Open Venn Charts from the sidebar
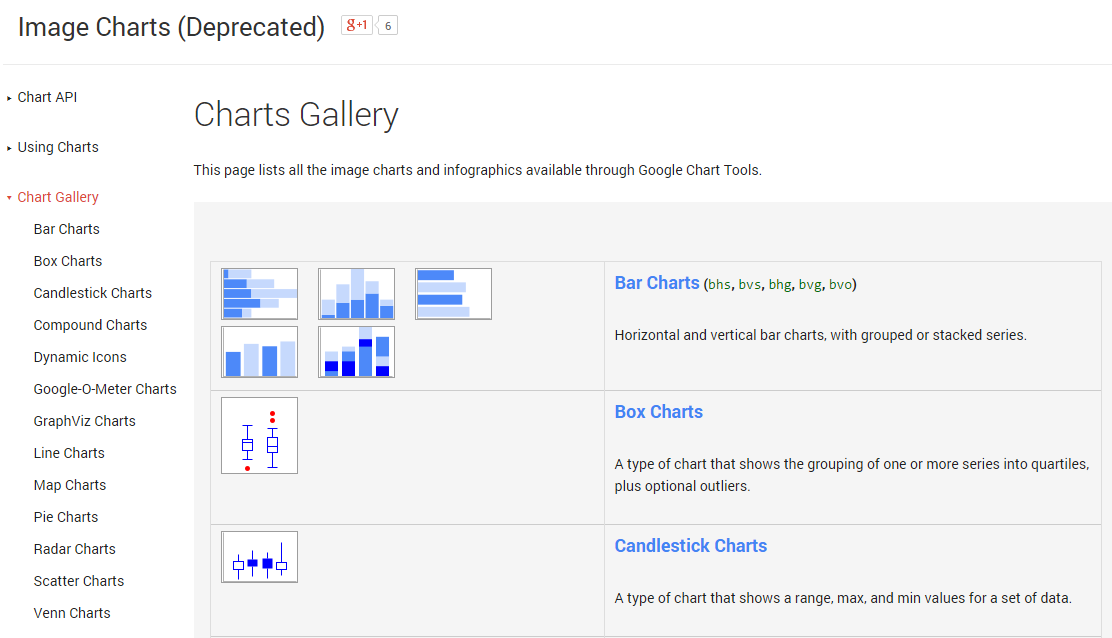The width and height of the screenshot is (1112, 638). tap(72, 613)
